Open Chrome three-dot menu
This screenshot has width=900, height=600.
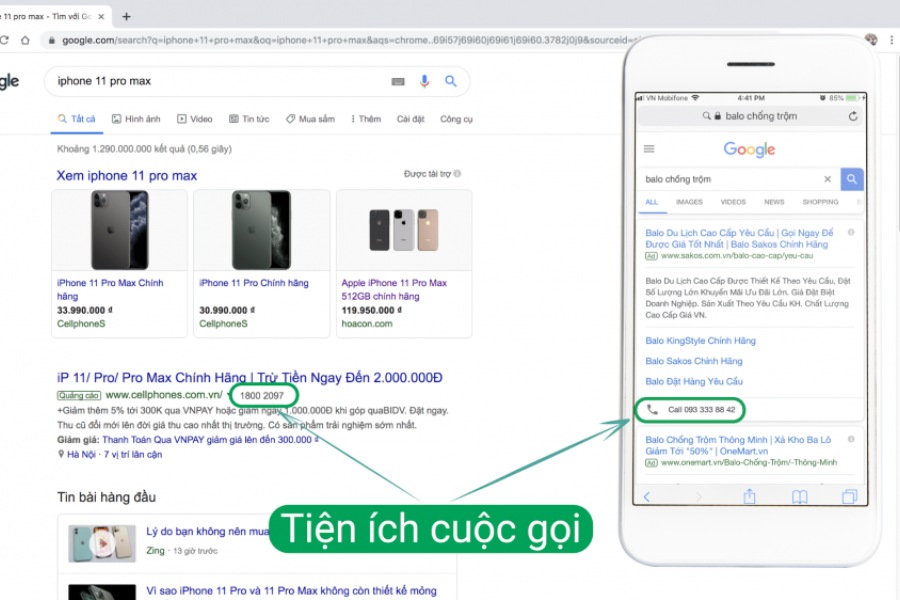point(891,40)
